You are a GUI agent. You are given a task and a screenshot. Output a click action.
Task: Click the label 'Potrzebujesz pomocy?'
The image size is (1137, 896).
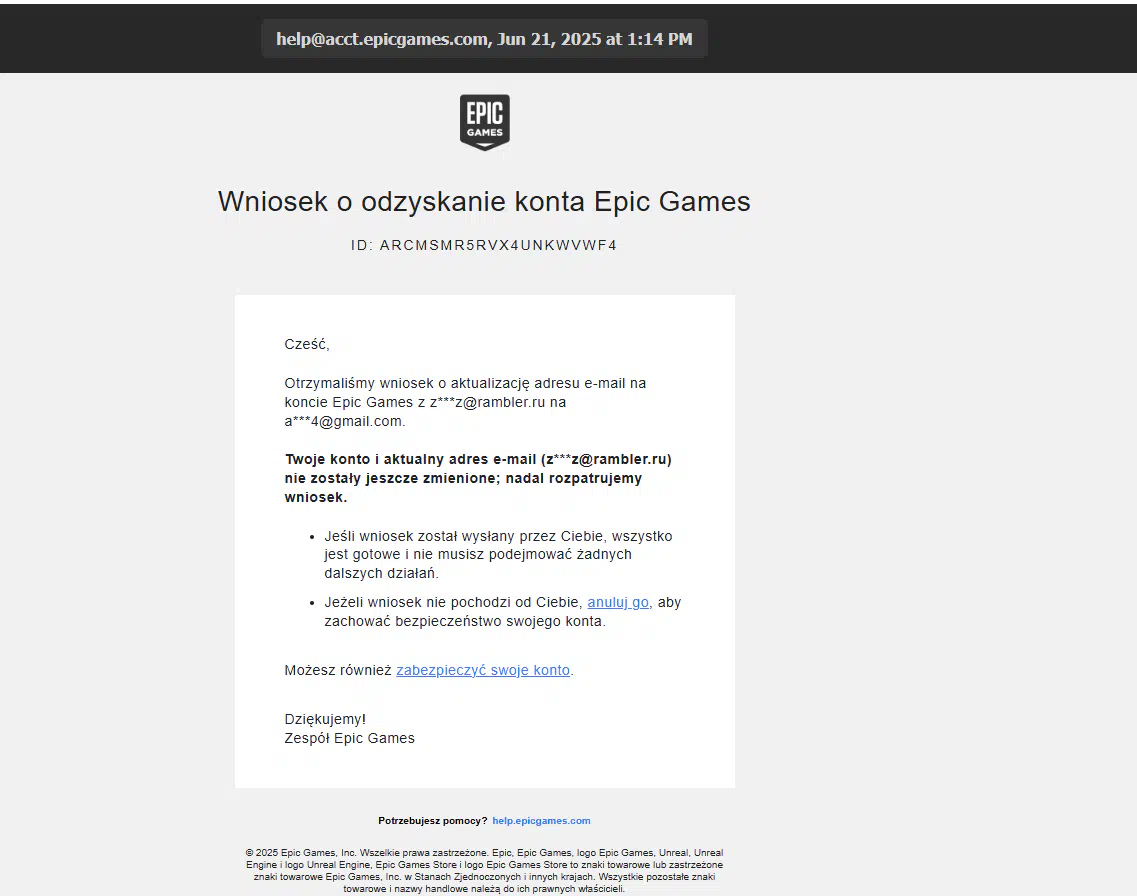433,821
